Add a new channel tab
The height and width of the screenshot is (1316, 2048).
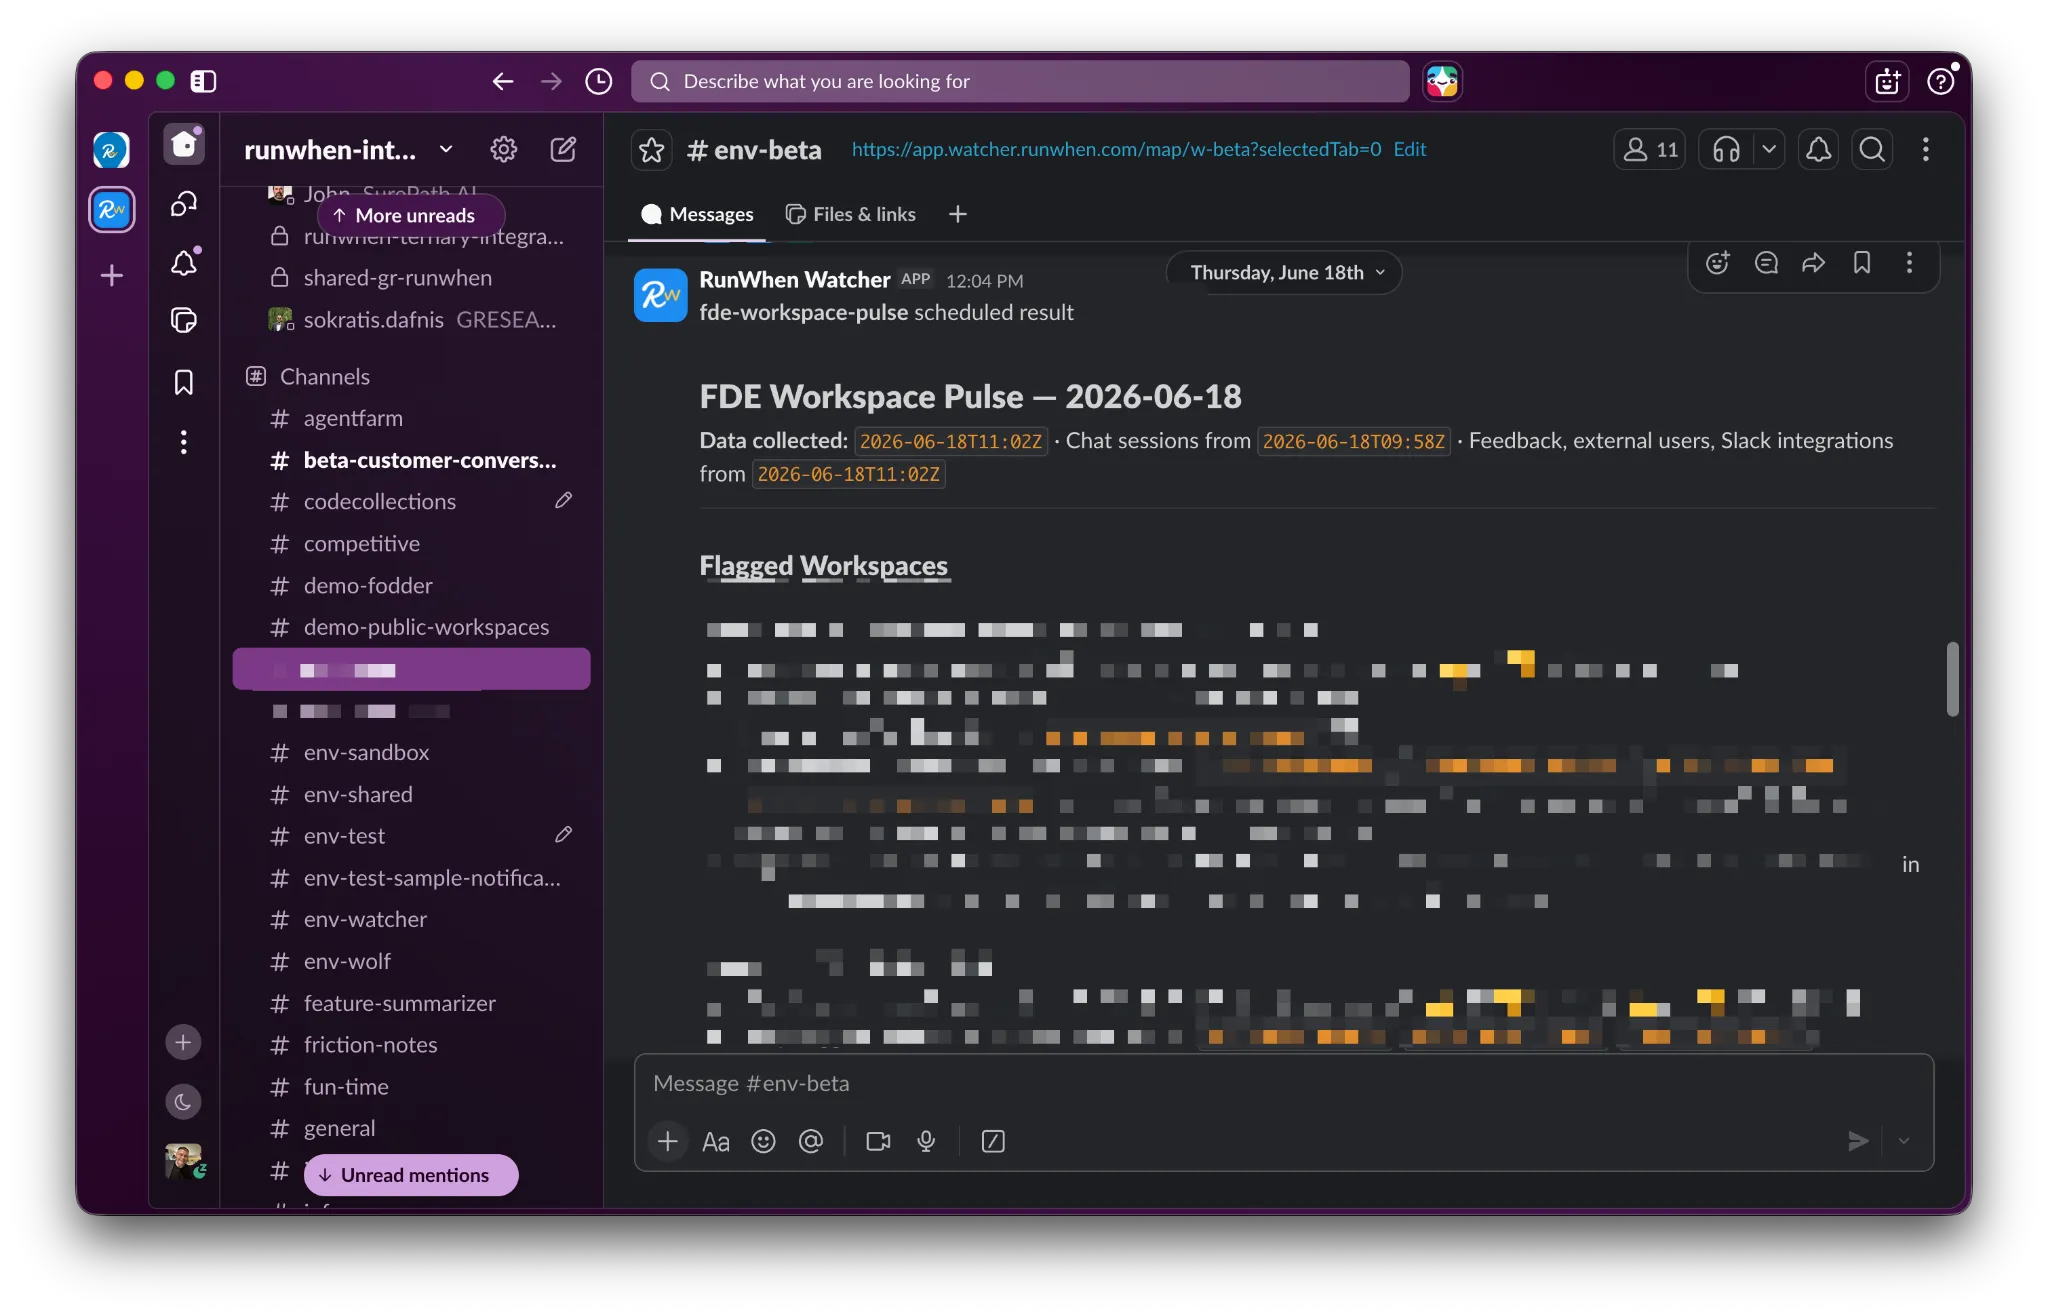[x=958, y=214]
